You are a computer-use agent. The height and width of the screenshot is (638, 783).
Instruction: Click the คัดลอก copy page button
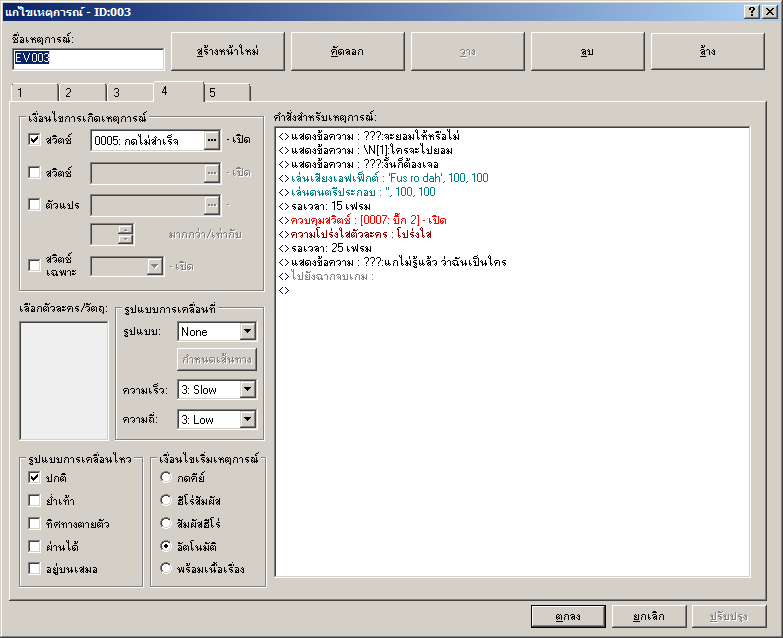coord(348,51)
